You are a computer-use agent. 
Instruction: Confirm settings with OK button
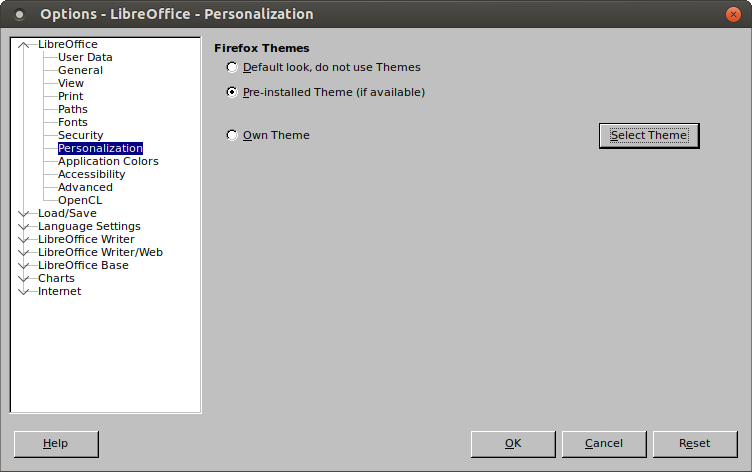point(513,444)
